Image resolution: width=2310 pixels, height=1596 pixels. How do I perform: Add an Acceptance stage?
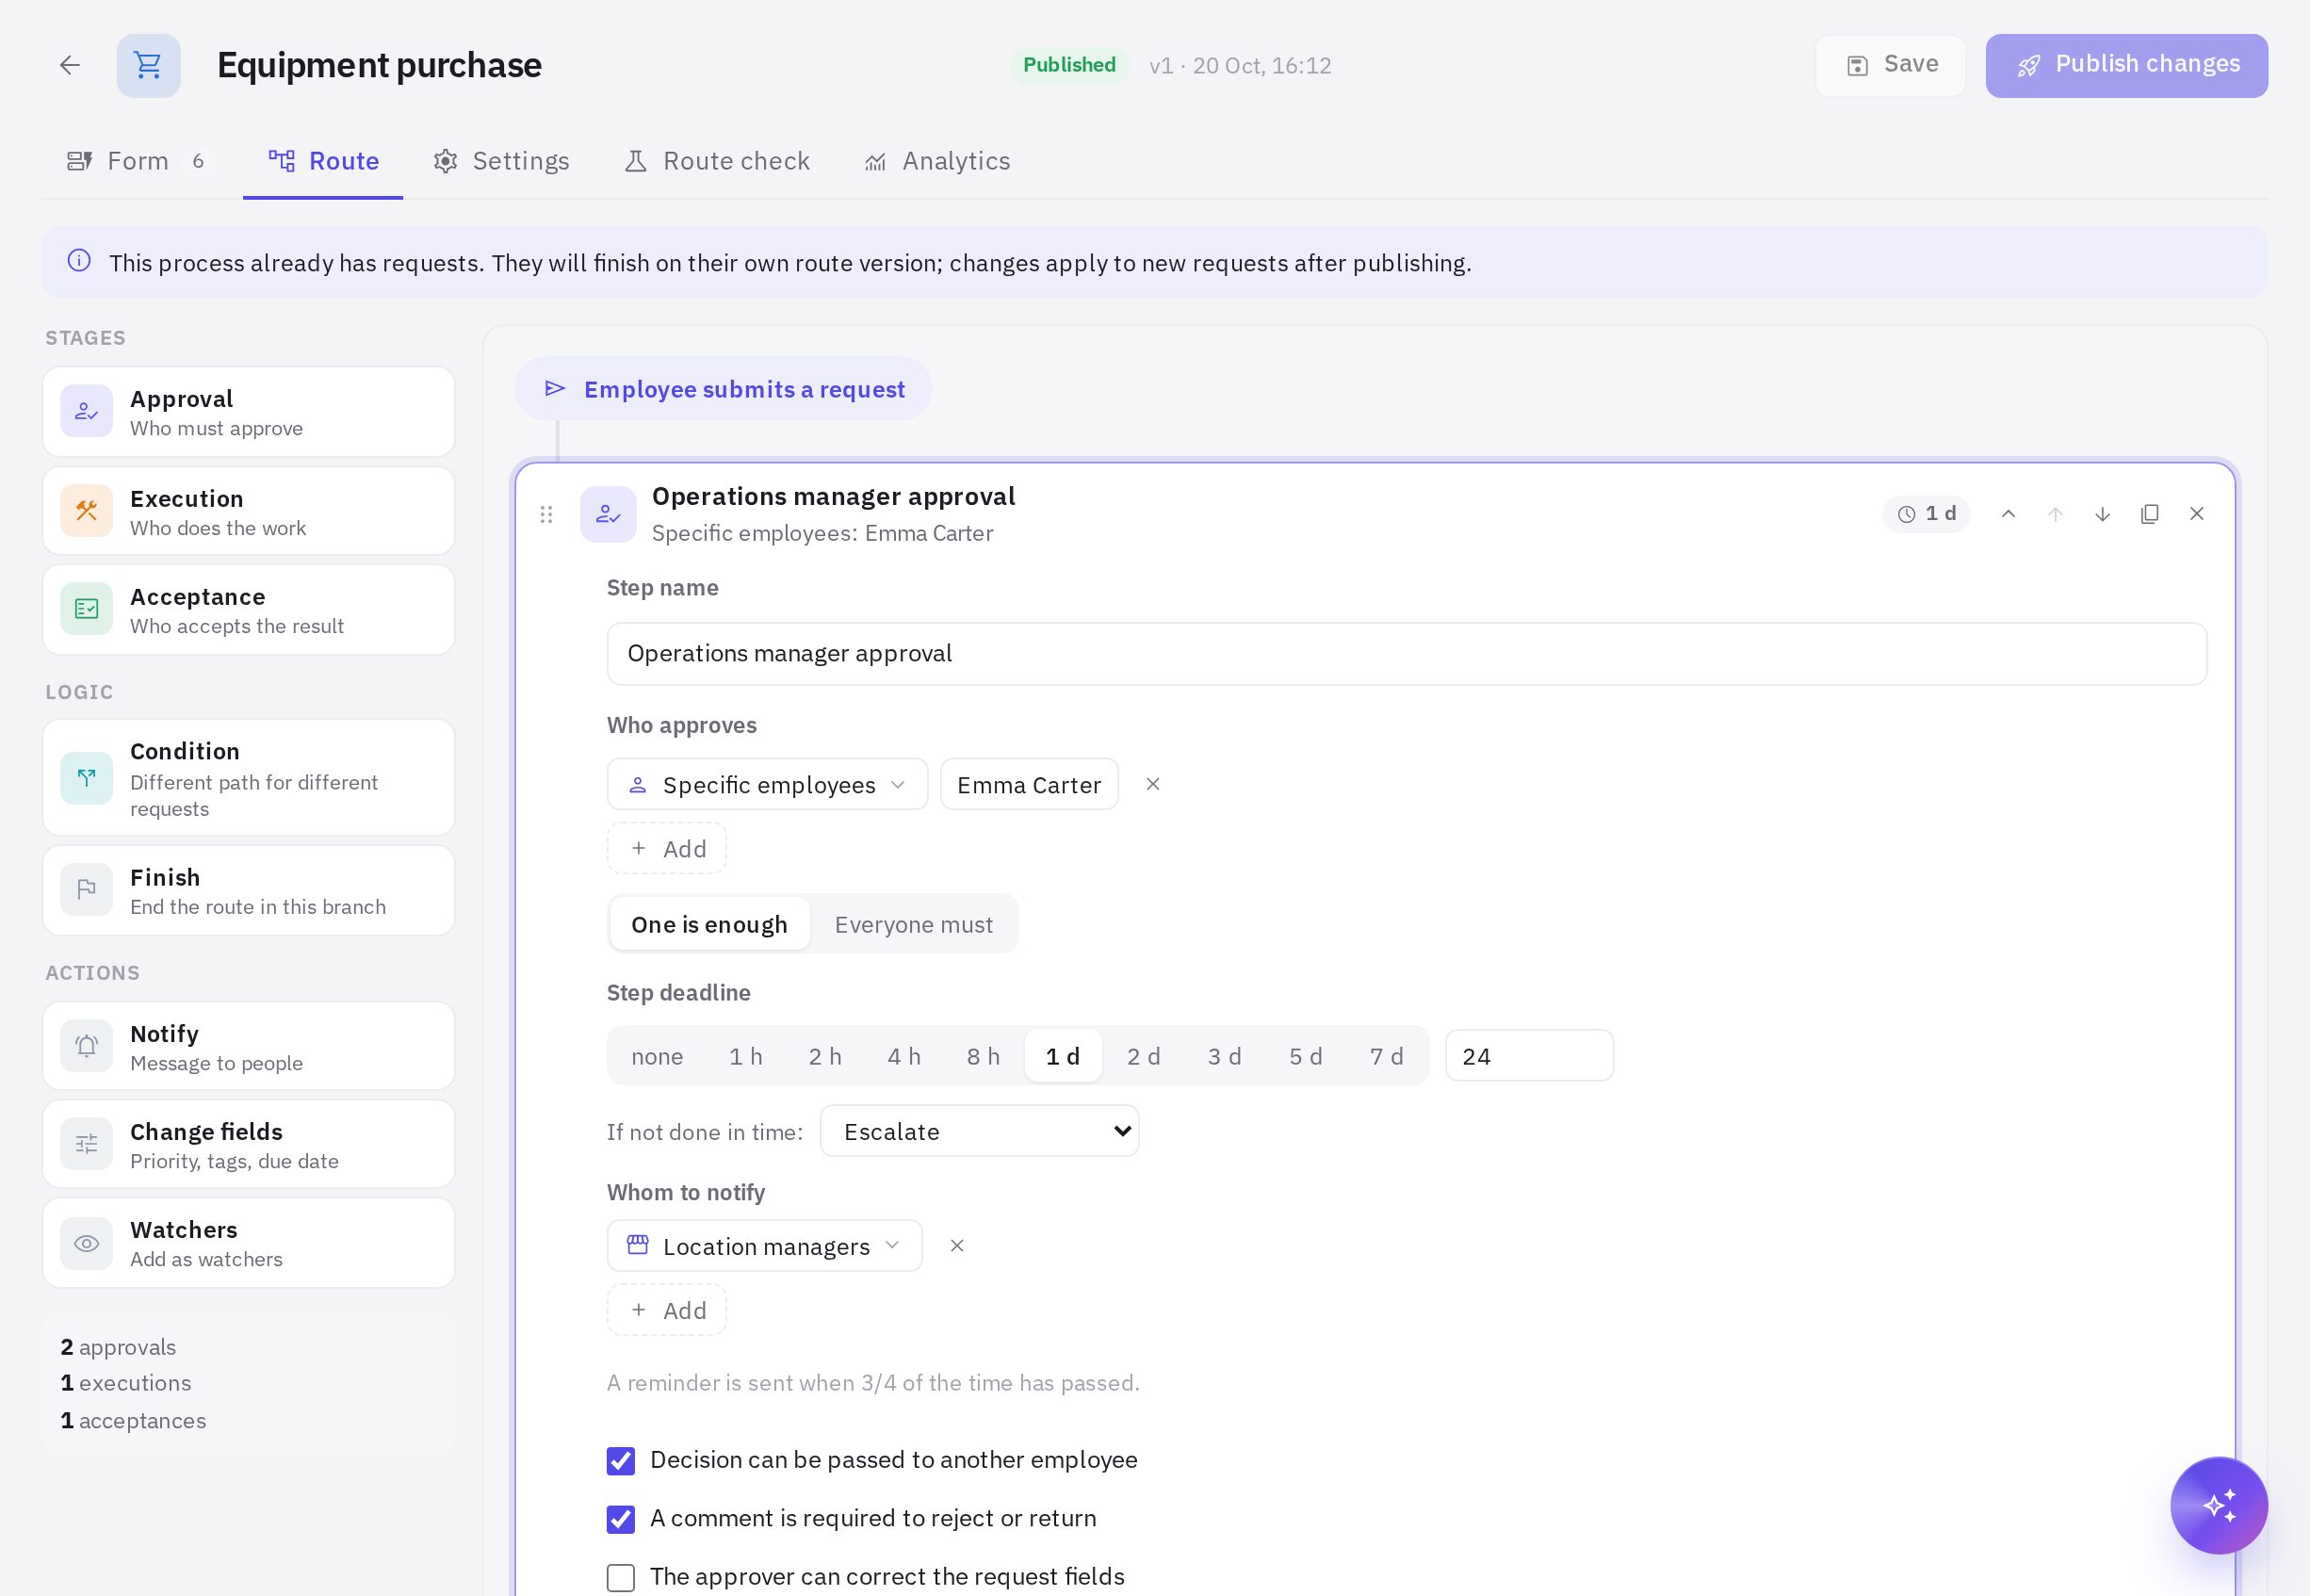(x=248, y=610)
